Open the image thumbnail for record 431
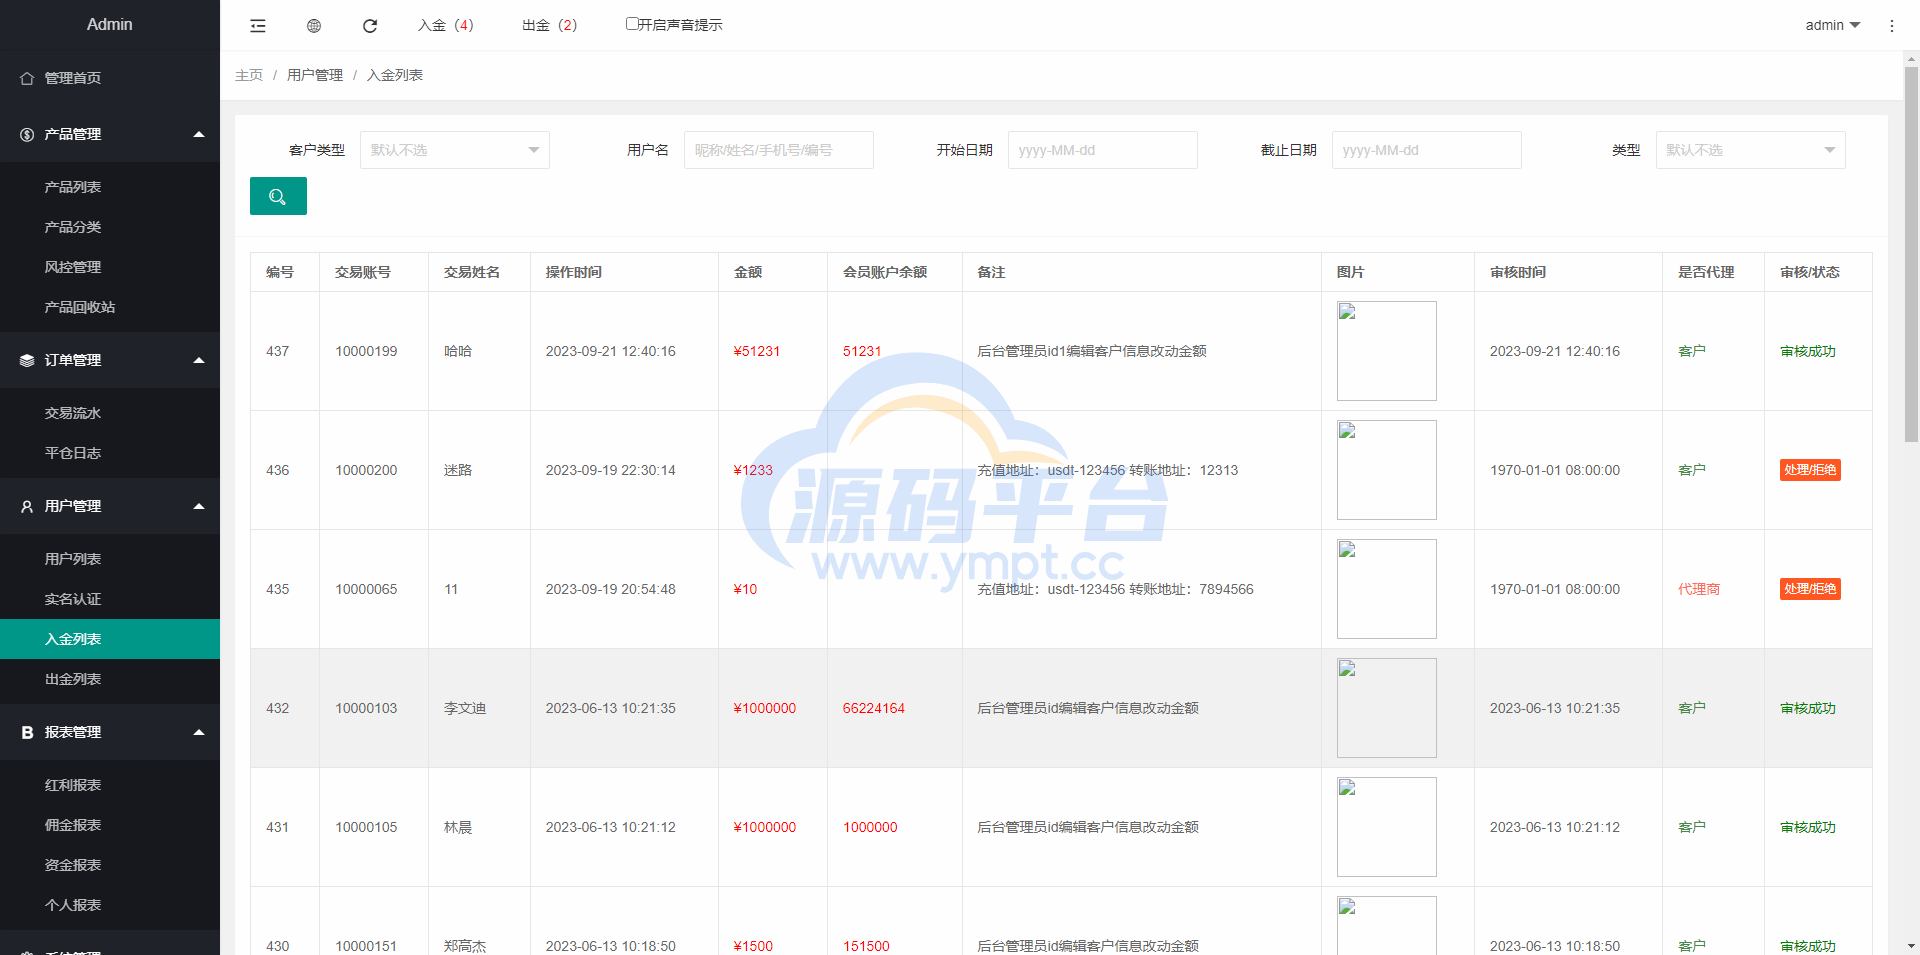The image size is (1920, 955). (x=1387, y=827)
